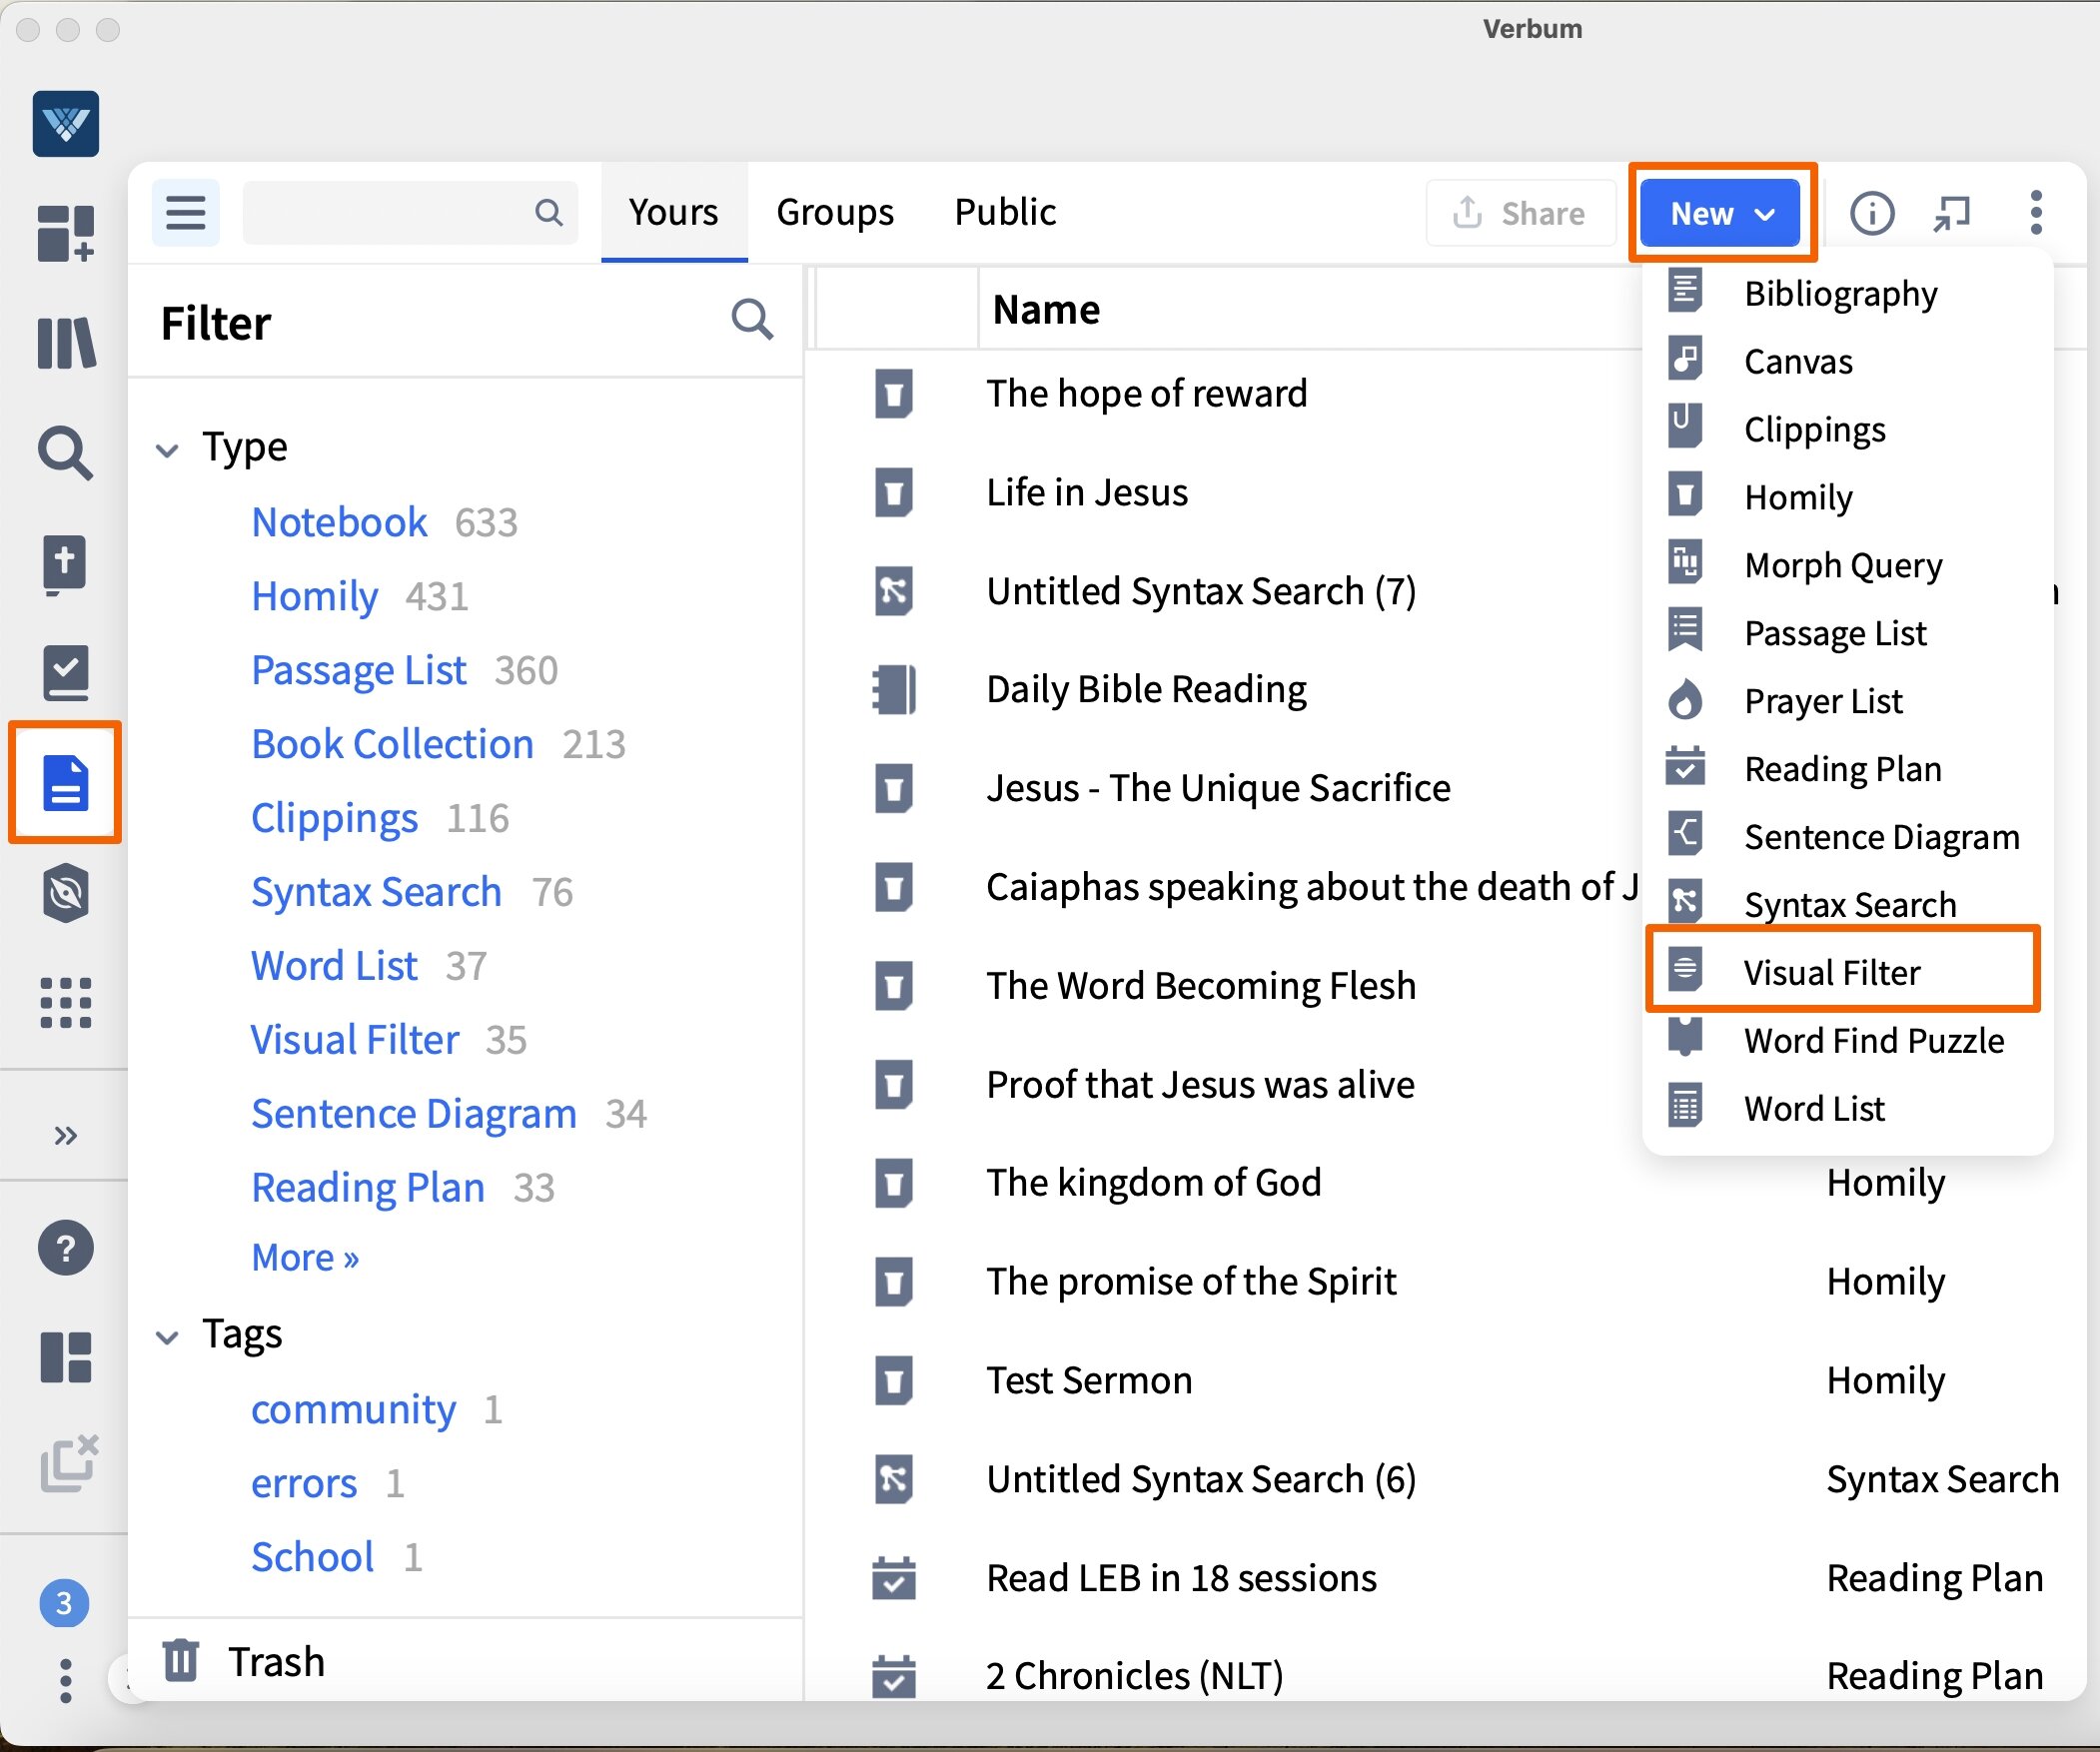Image resolution: width=2100 pixels, height=1752 pixels.
Task: Open 'Daily Bible Reading' document
Action: coord(1146,690)
